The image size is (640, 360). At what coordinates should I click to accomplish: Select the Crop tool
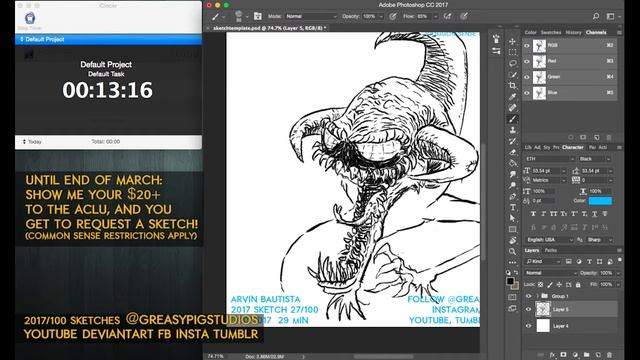click(x=512, y=85)
